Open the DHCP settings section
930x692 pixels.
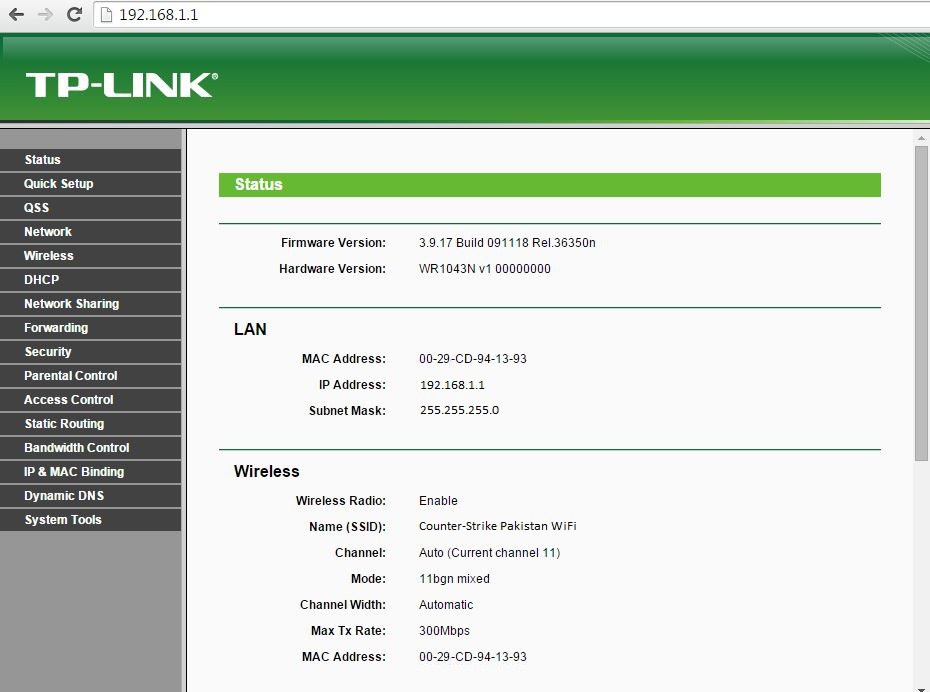tap(41, 279)
